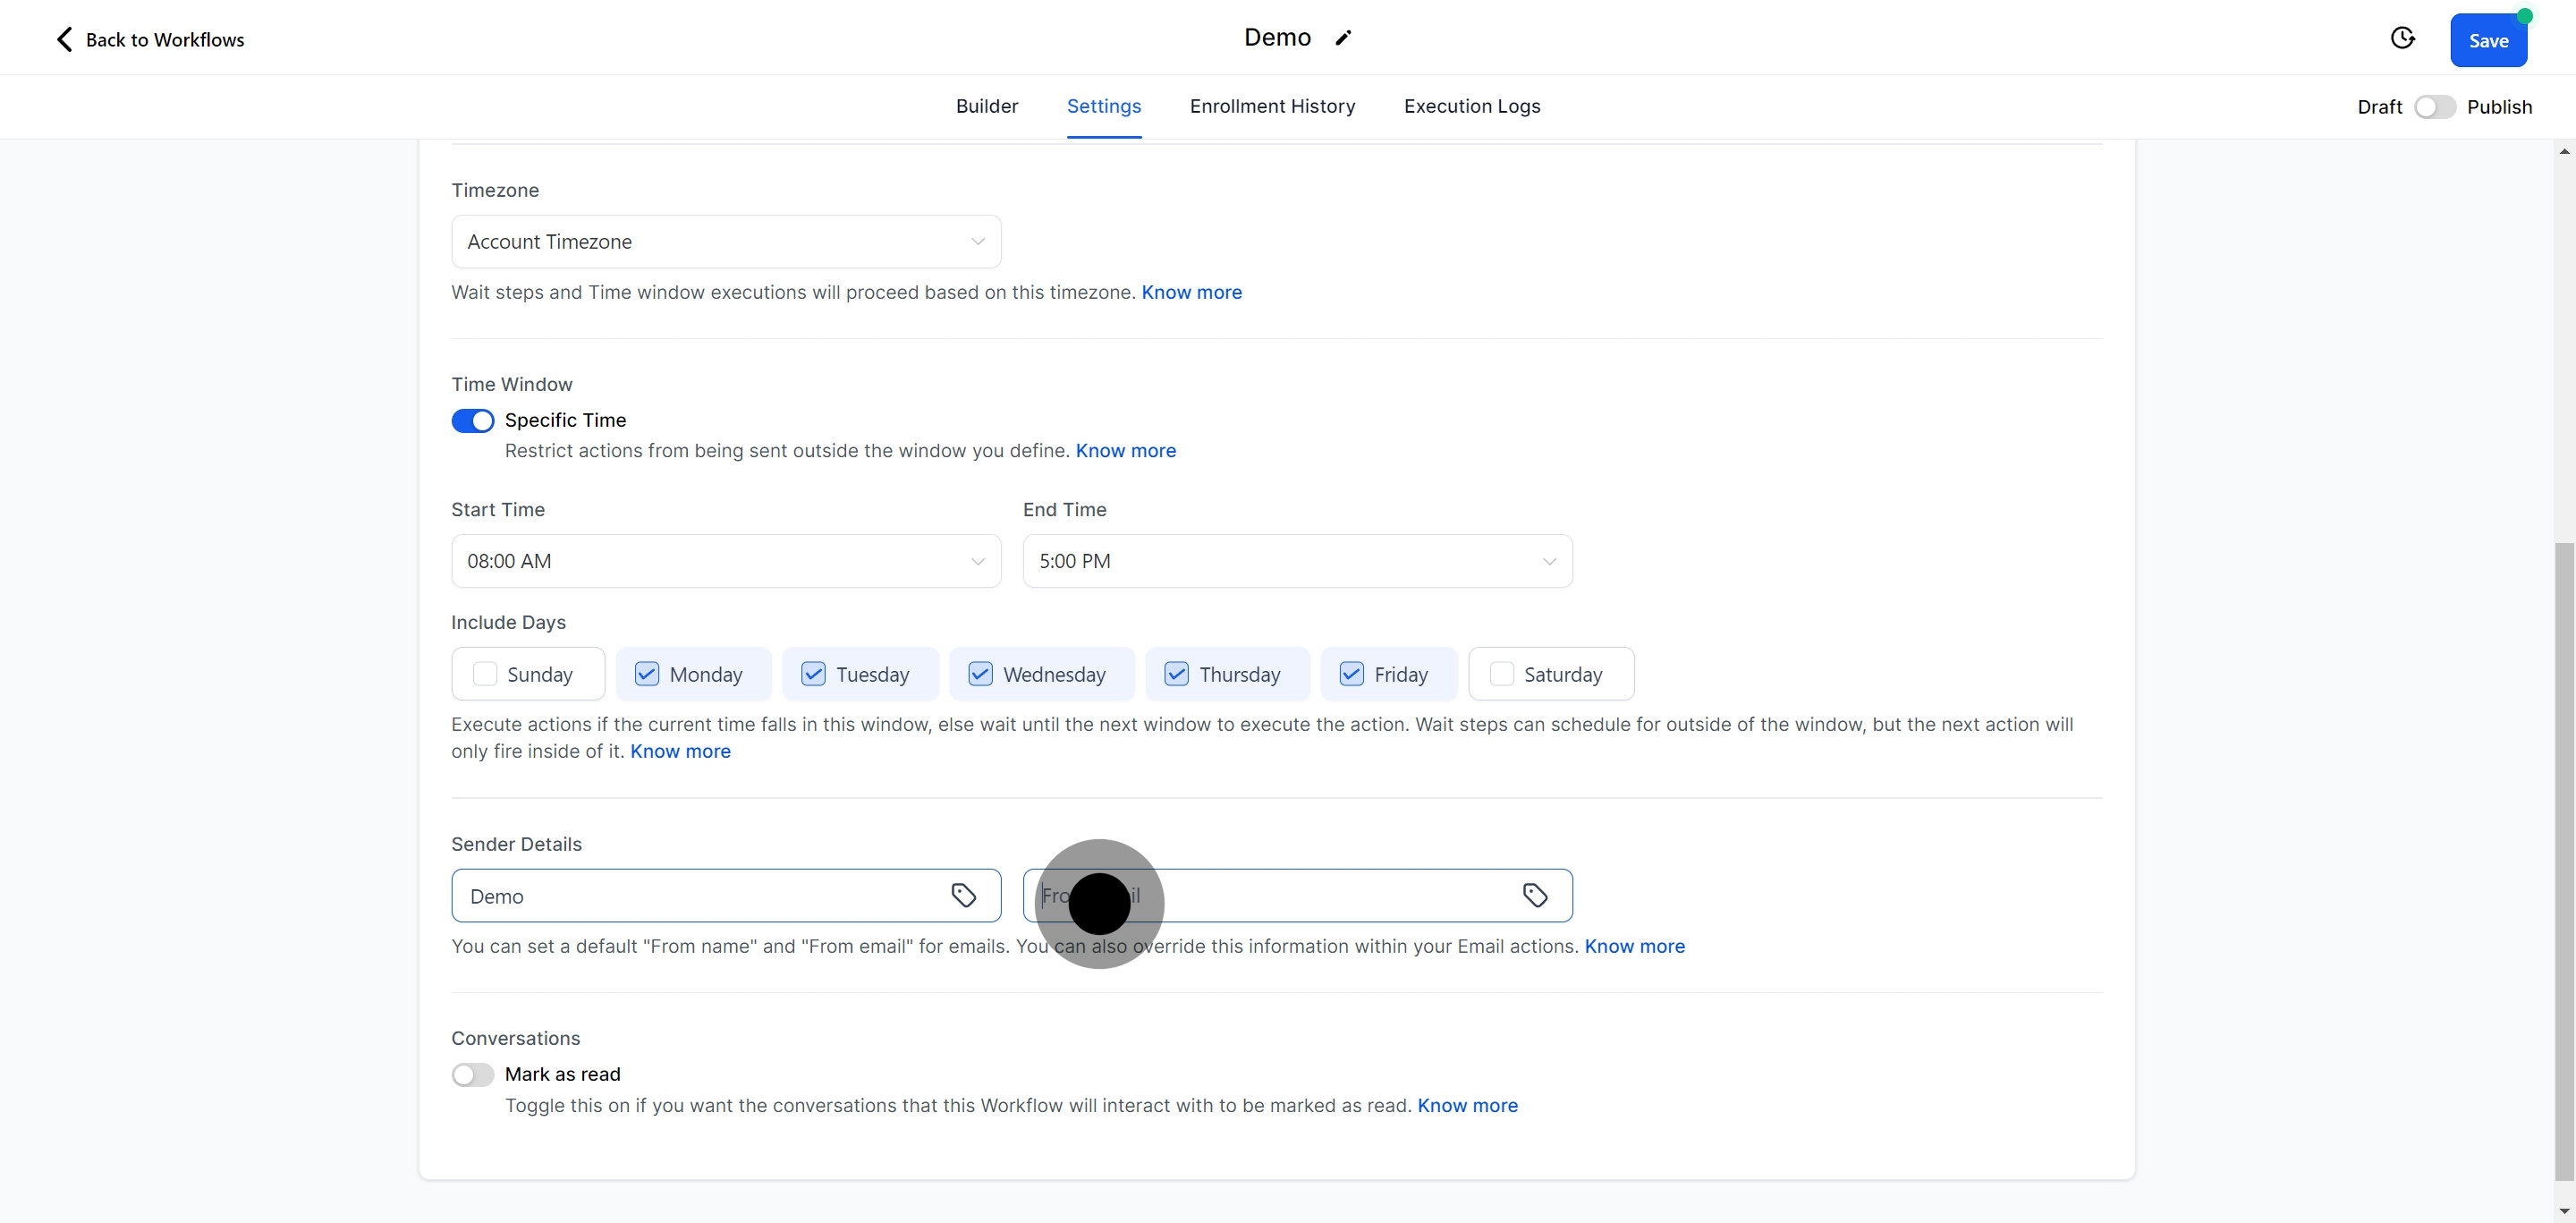Screen dimensions: 2576x1223
Task: Enable the Mark as read toggle
Action: (473, 1075)
